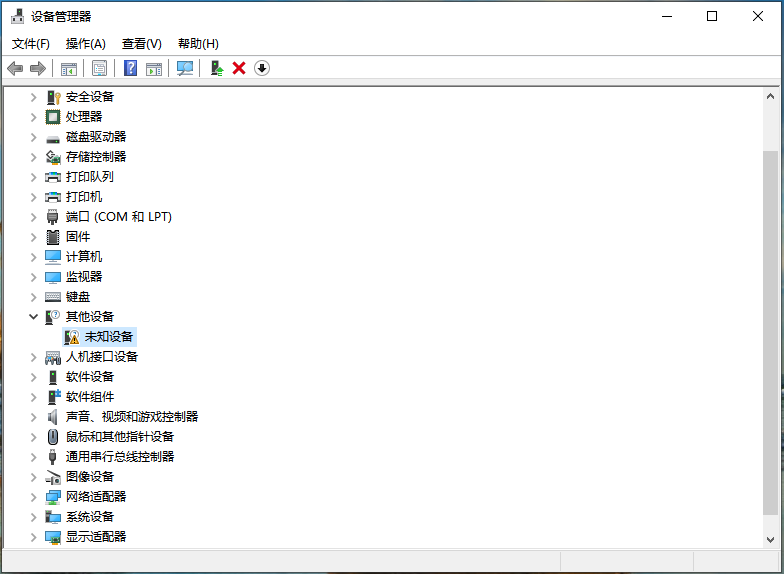The width and height of the screenshot is (784, 574).
Task: Expand the 打印队列 node
Action: click(34, 177)
